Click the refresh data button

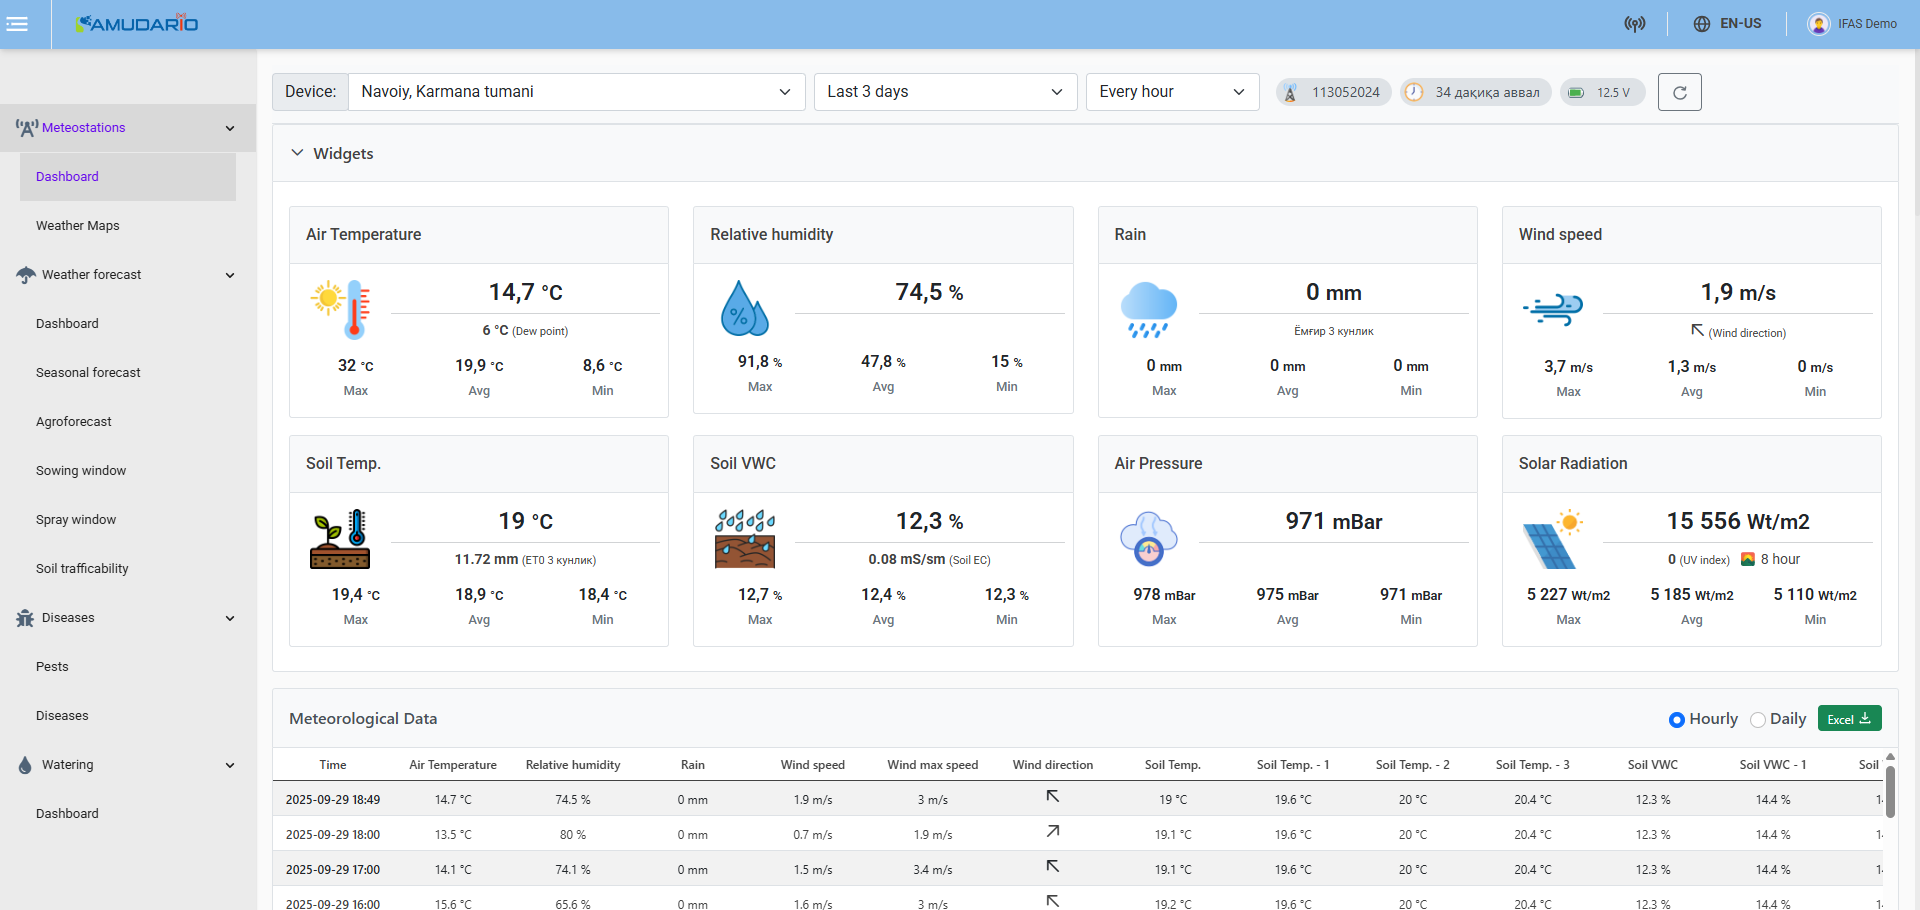[x=1679, y=92]
